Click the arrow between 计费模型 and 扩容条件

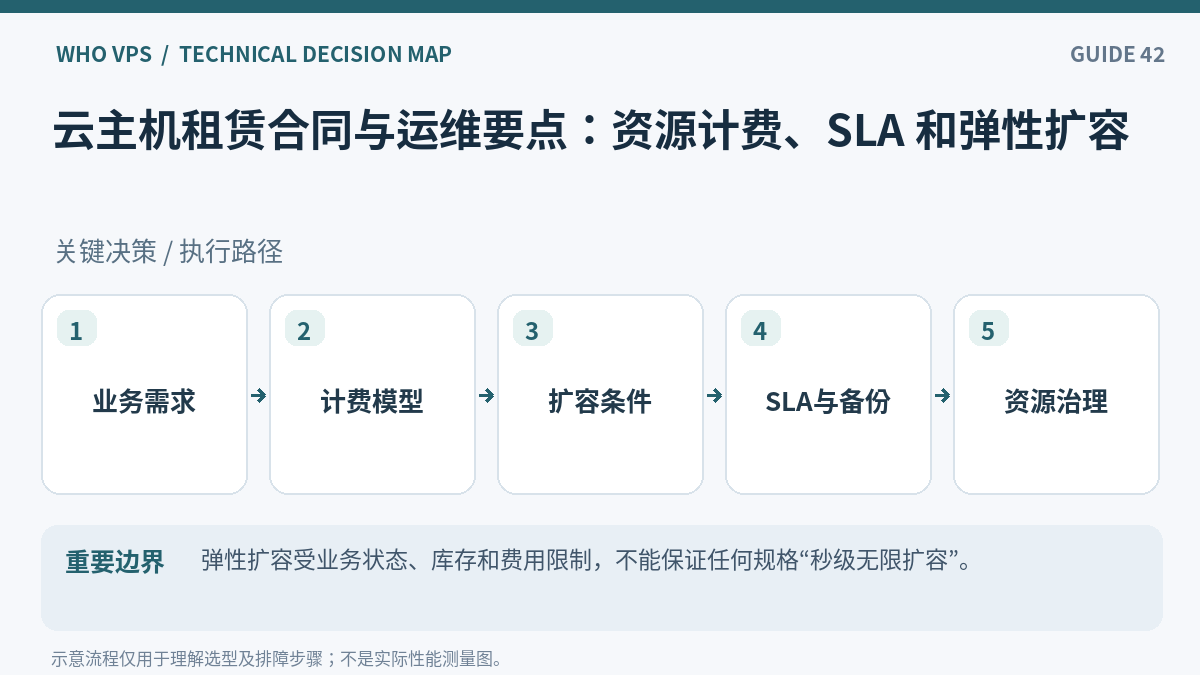(487, 395)
